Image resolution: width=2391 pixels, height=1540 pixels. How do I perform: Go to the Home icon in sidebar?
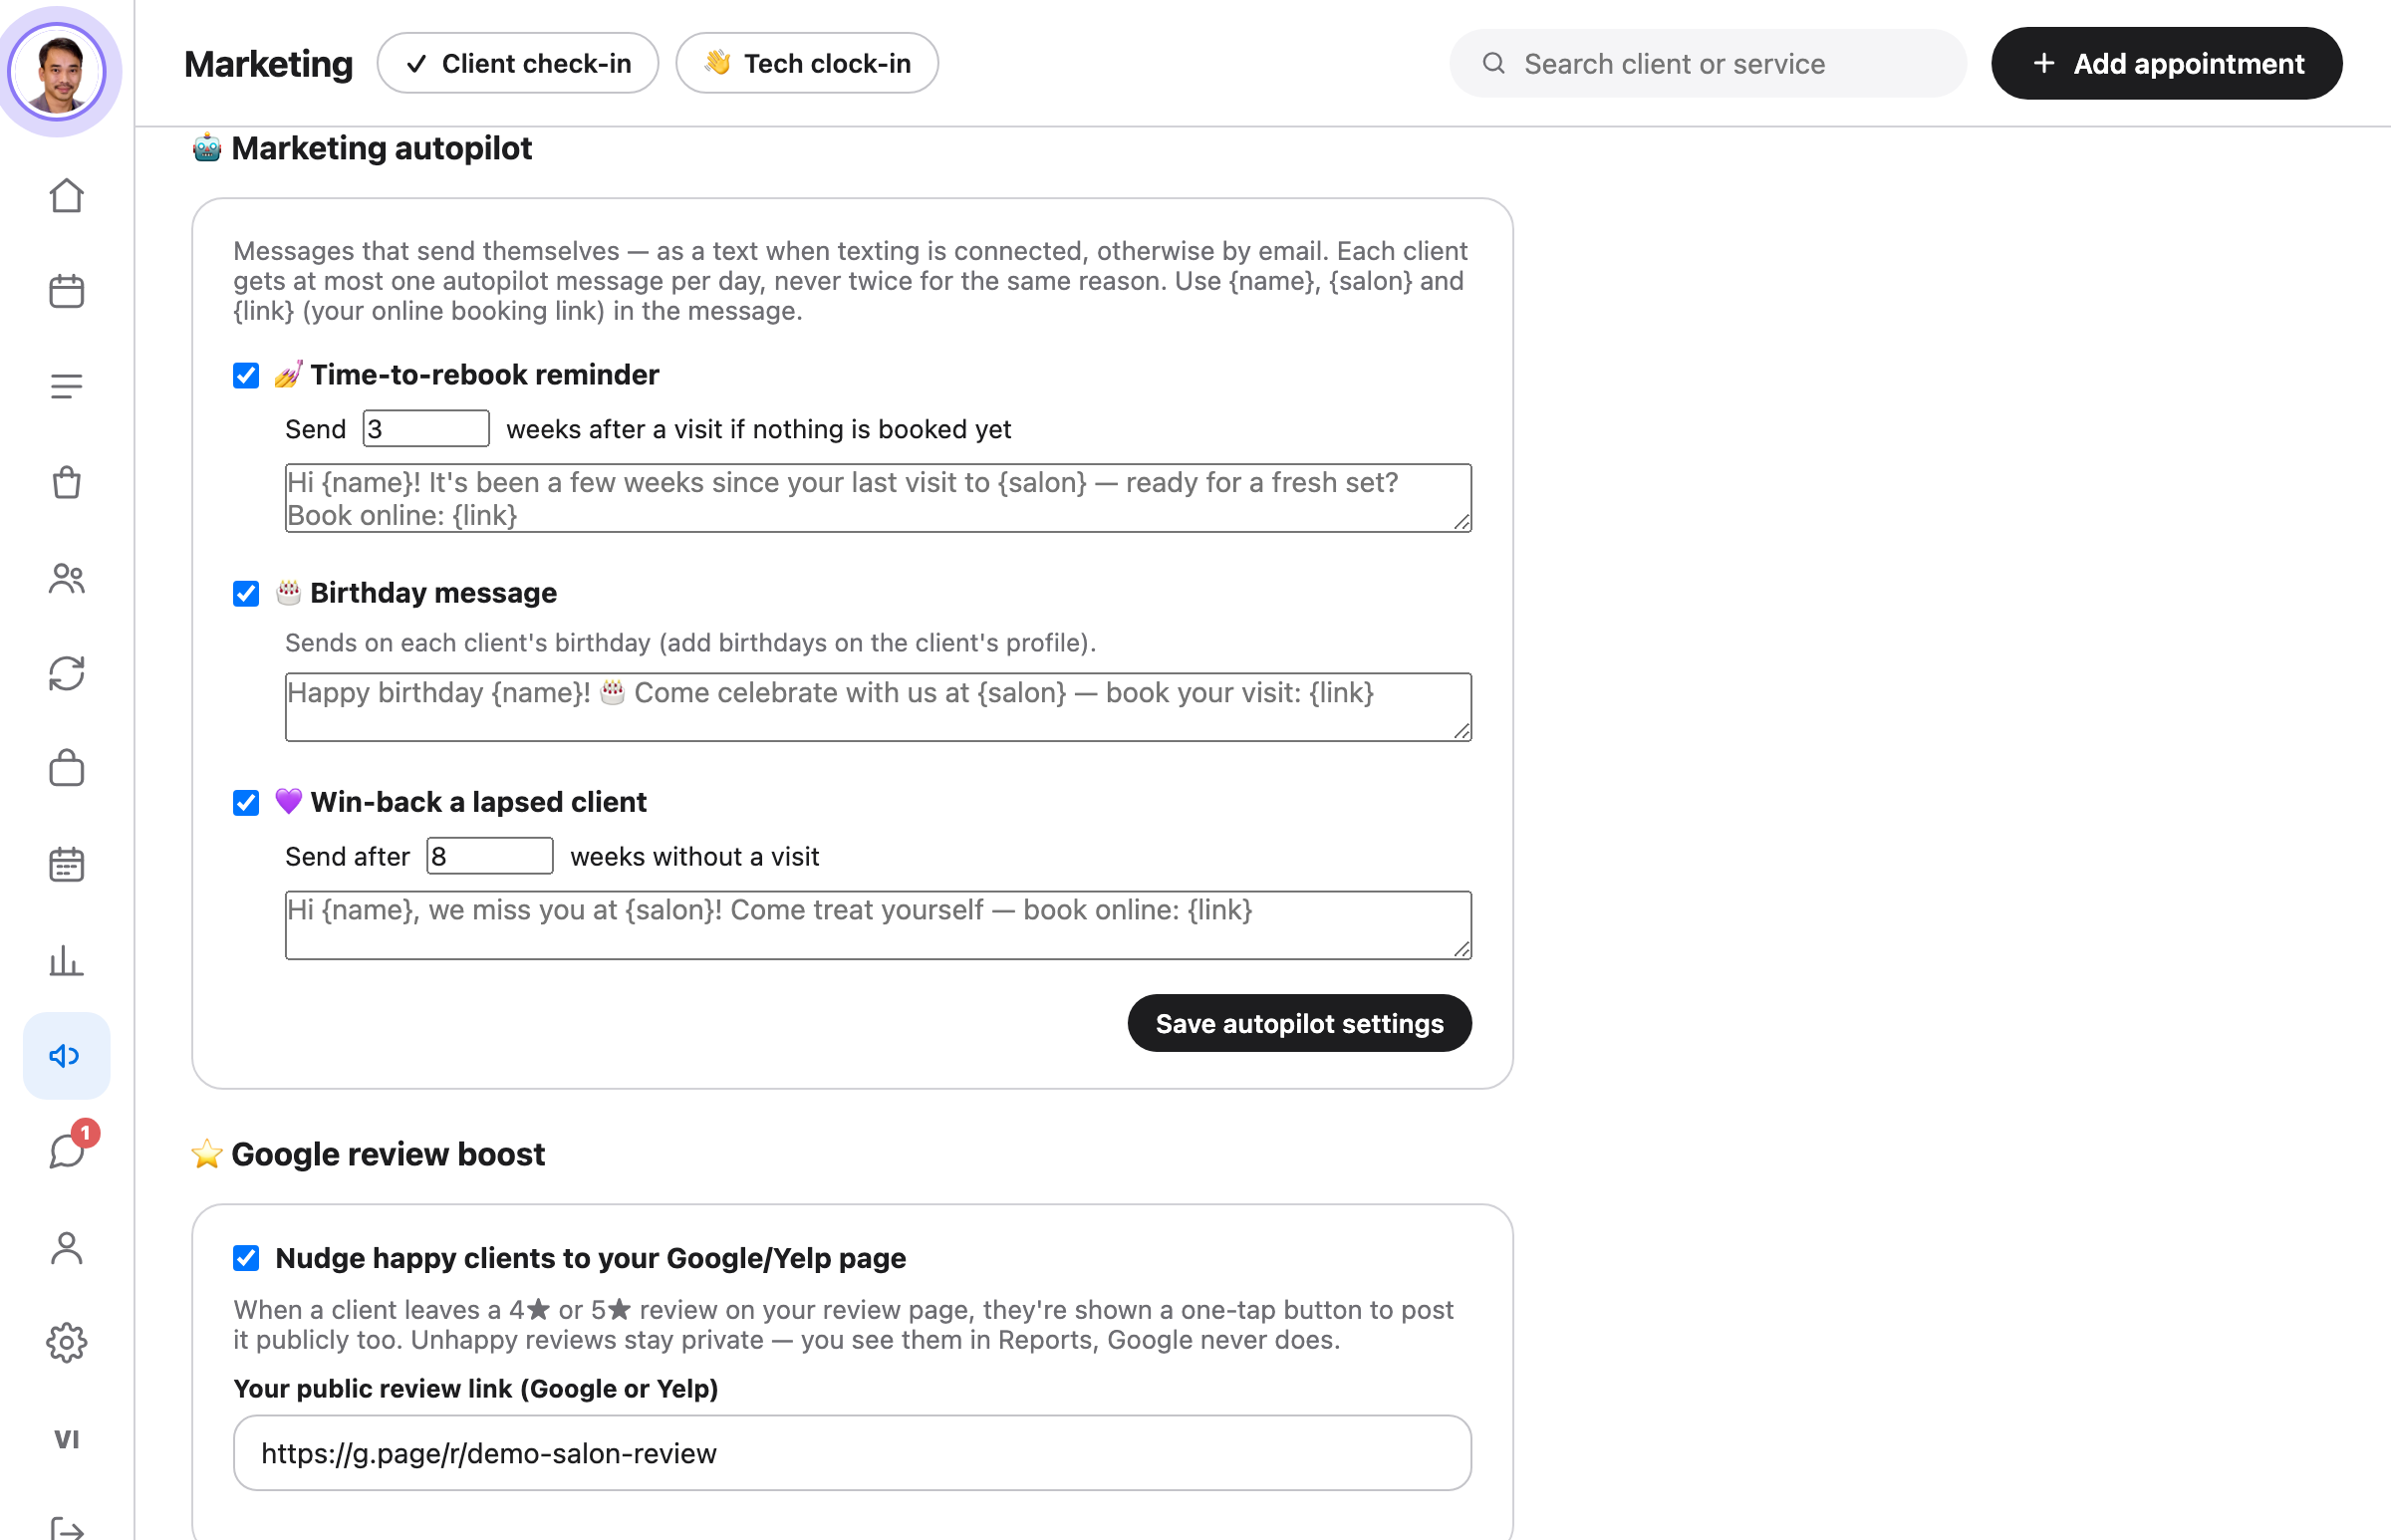(x=67, y=195)
